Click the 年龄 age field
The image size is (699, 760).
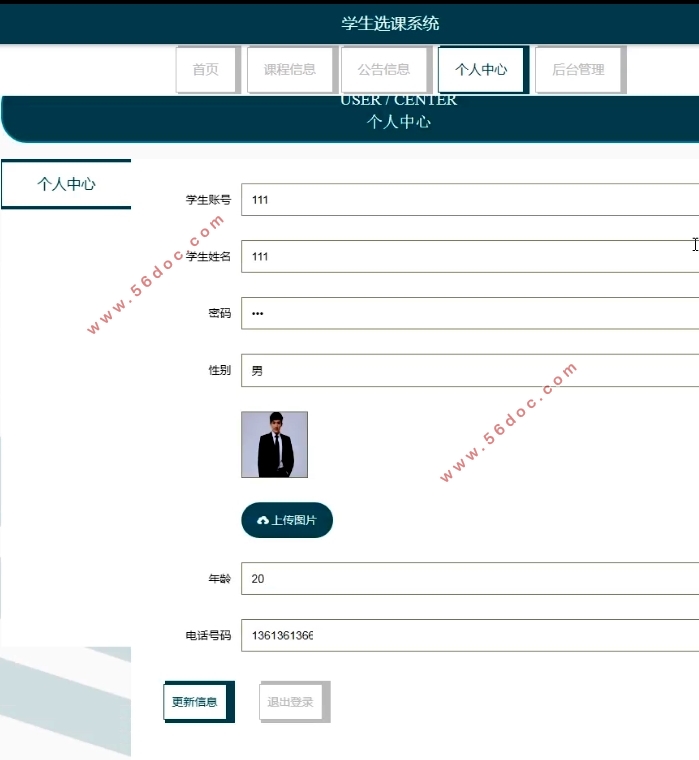(x=470, y=579)
